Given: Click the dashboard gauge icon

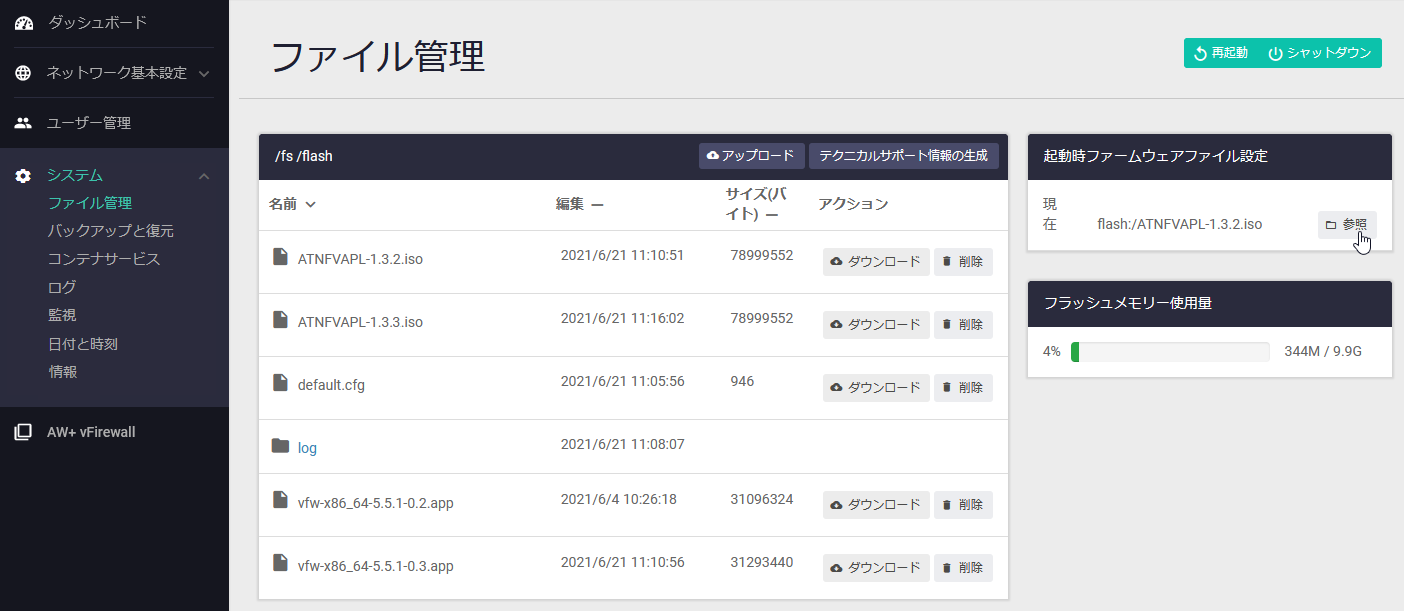Looking at the screenshot, I should point(24,22).
